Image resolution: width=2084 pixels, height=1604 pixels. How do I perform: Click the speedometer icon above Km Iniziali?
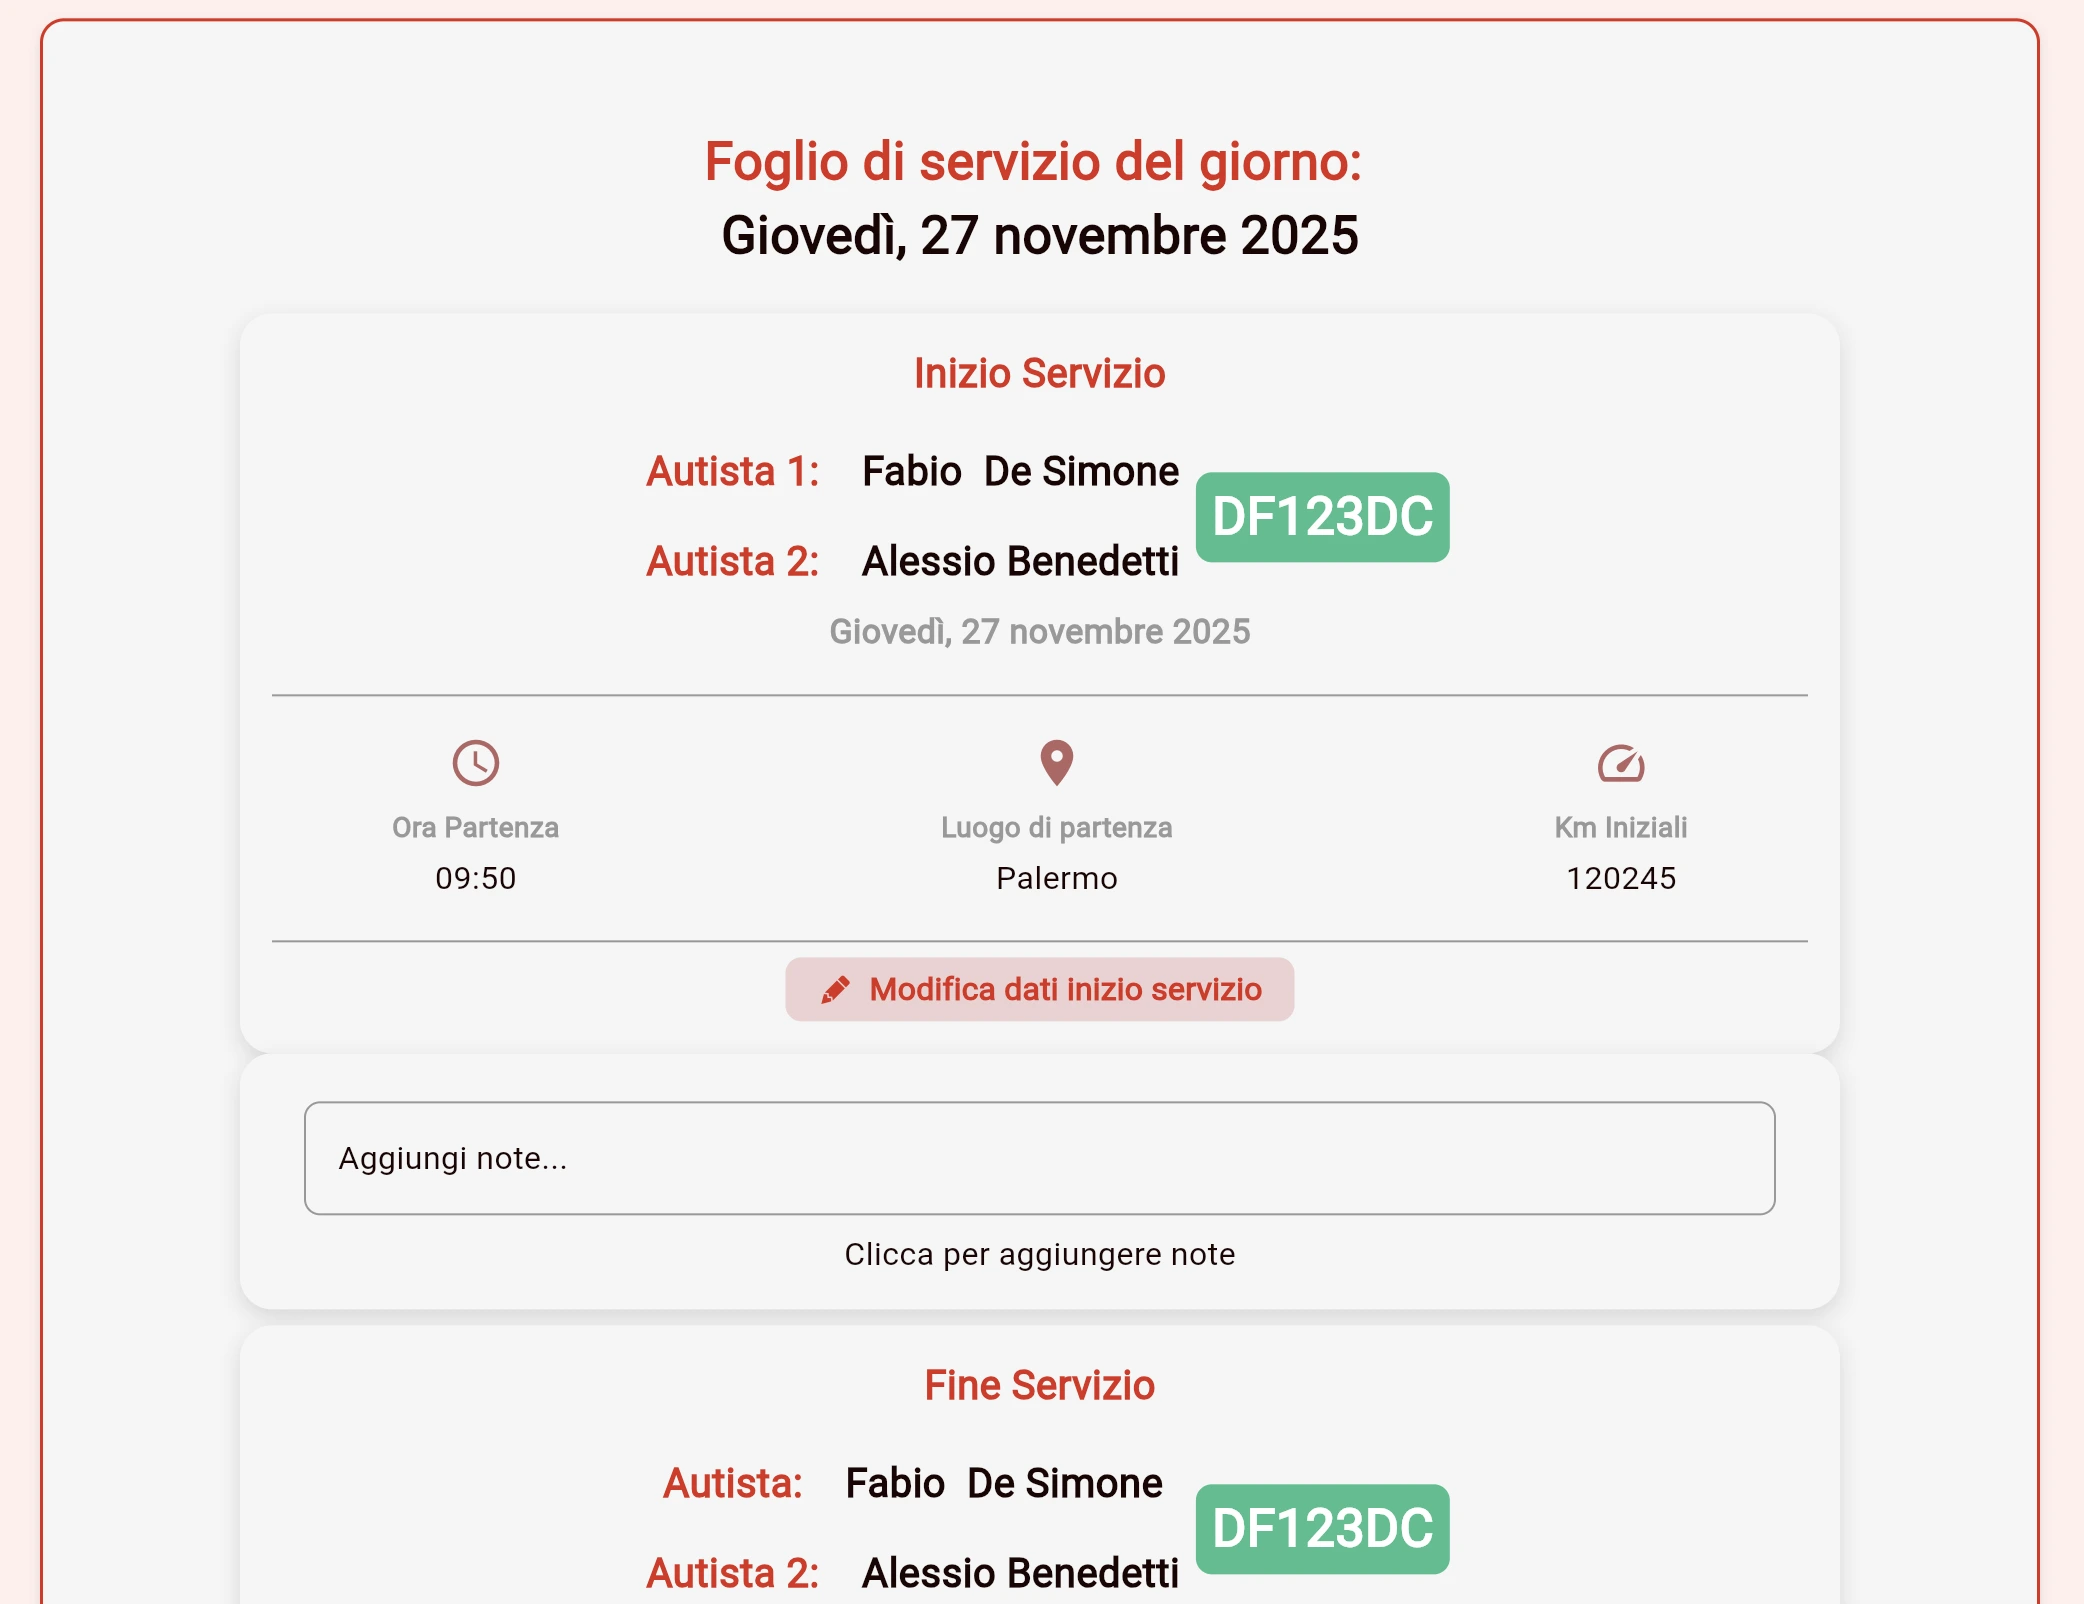(1621, 763)
